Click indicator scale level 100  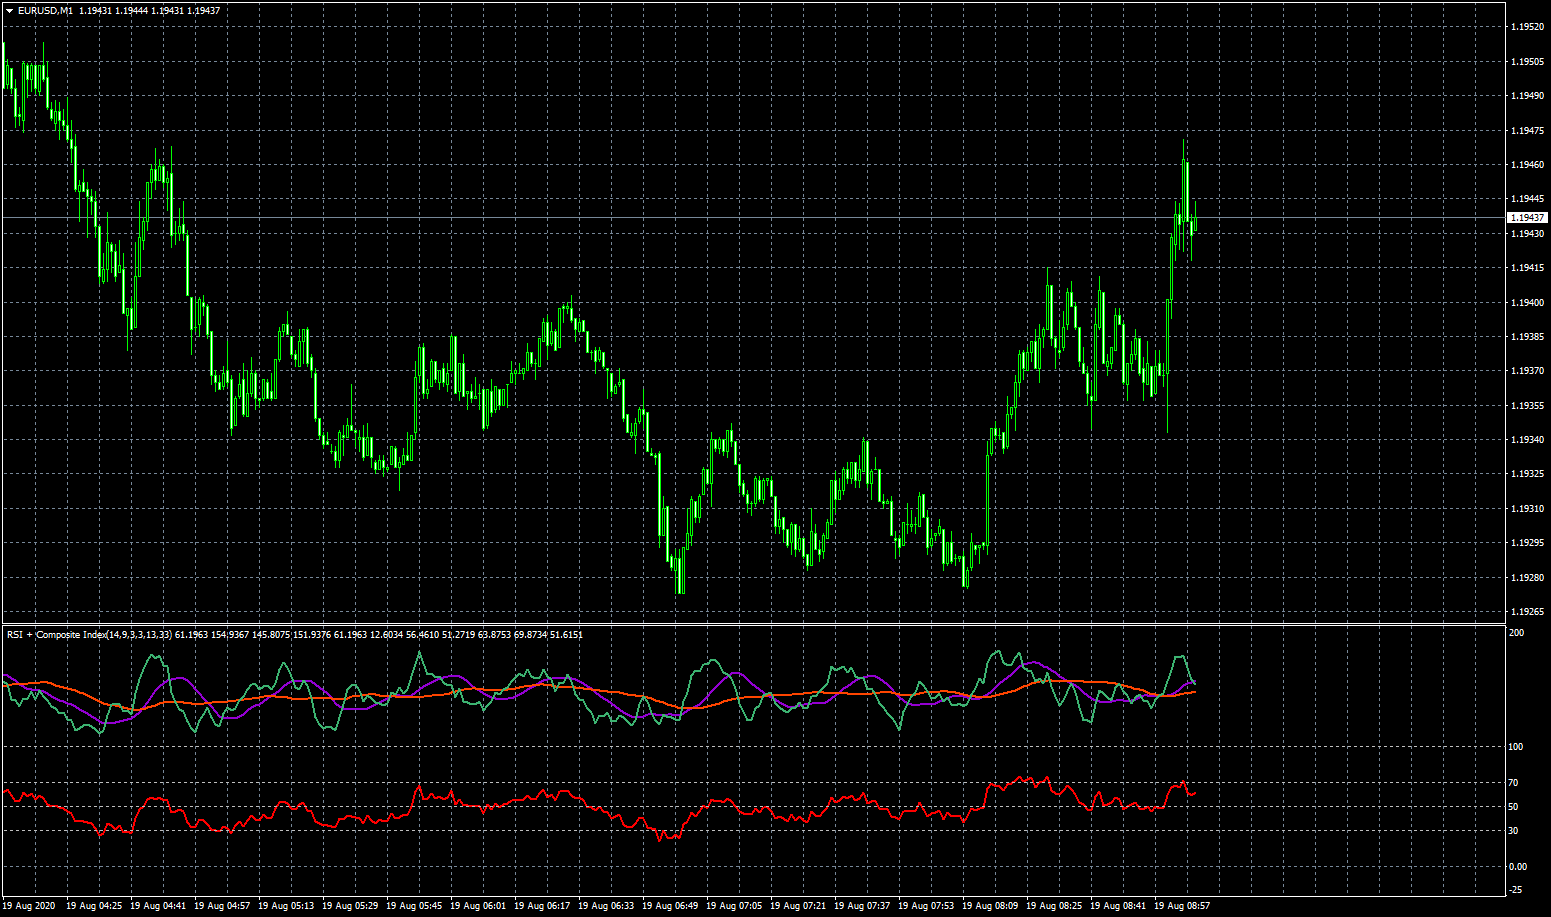point(1516,747)
